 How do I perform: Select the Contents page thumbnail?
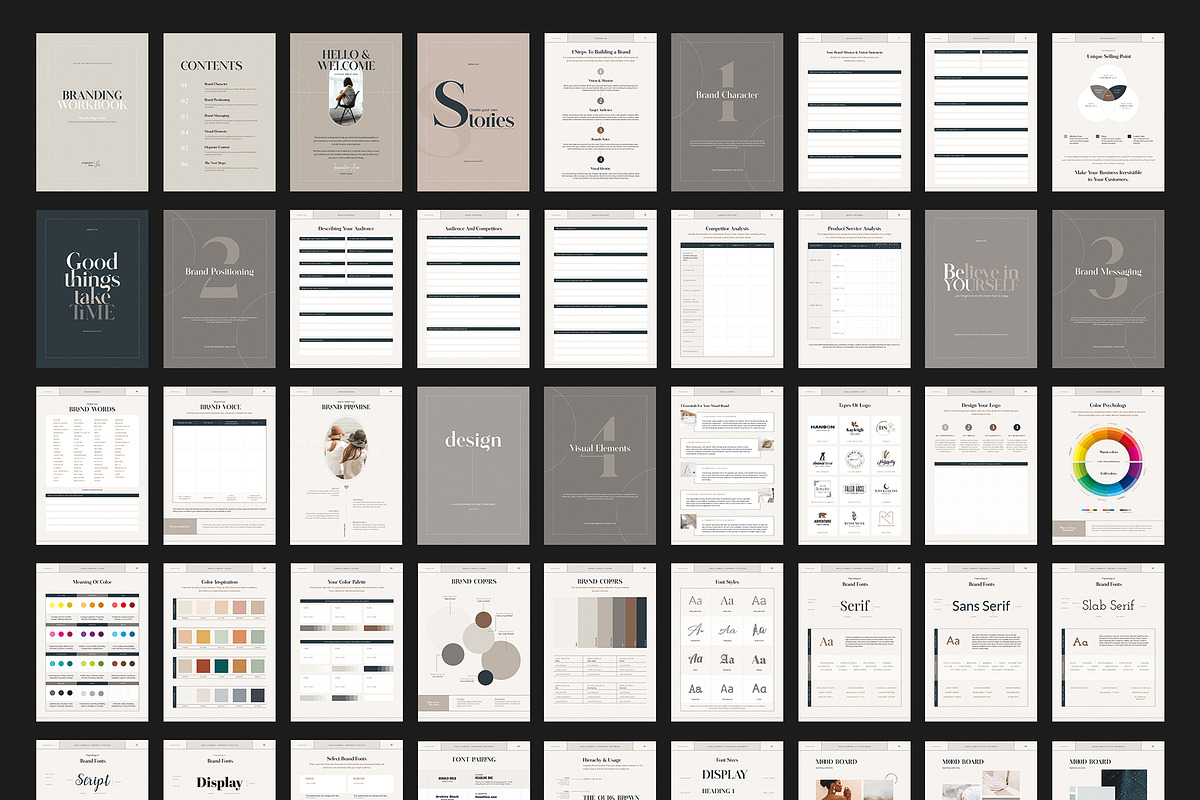click(220, 112)
